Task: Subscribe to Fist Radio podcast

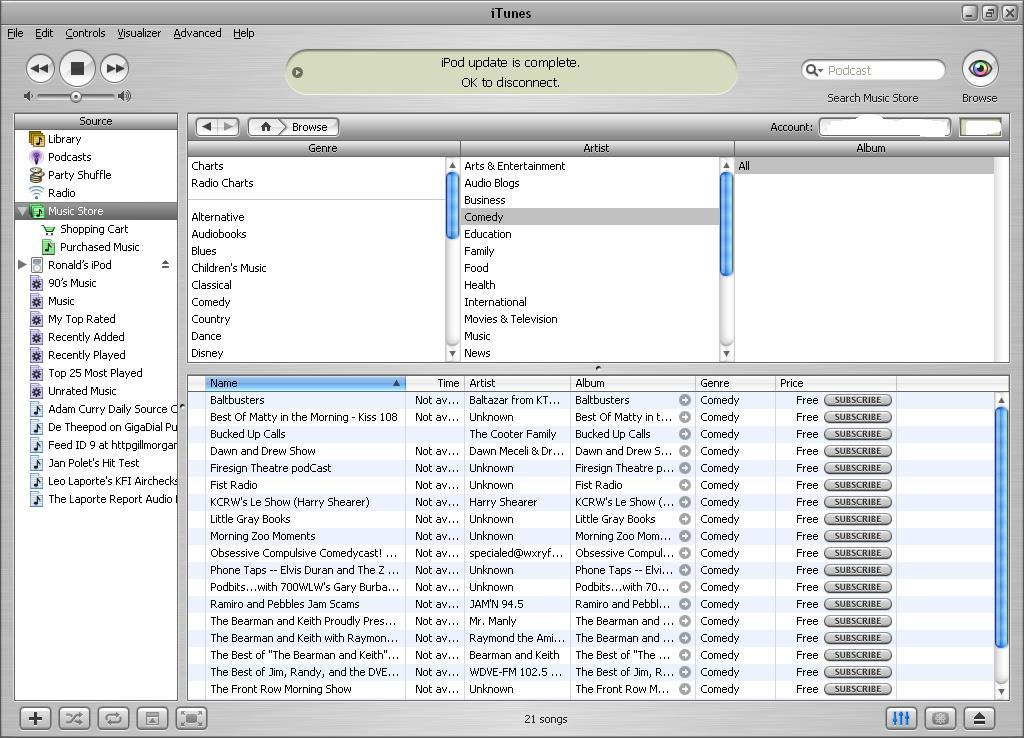Action: (857, 485)
